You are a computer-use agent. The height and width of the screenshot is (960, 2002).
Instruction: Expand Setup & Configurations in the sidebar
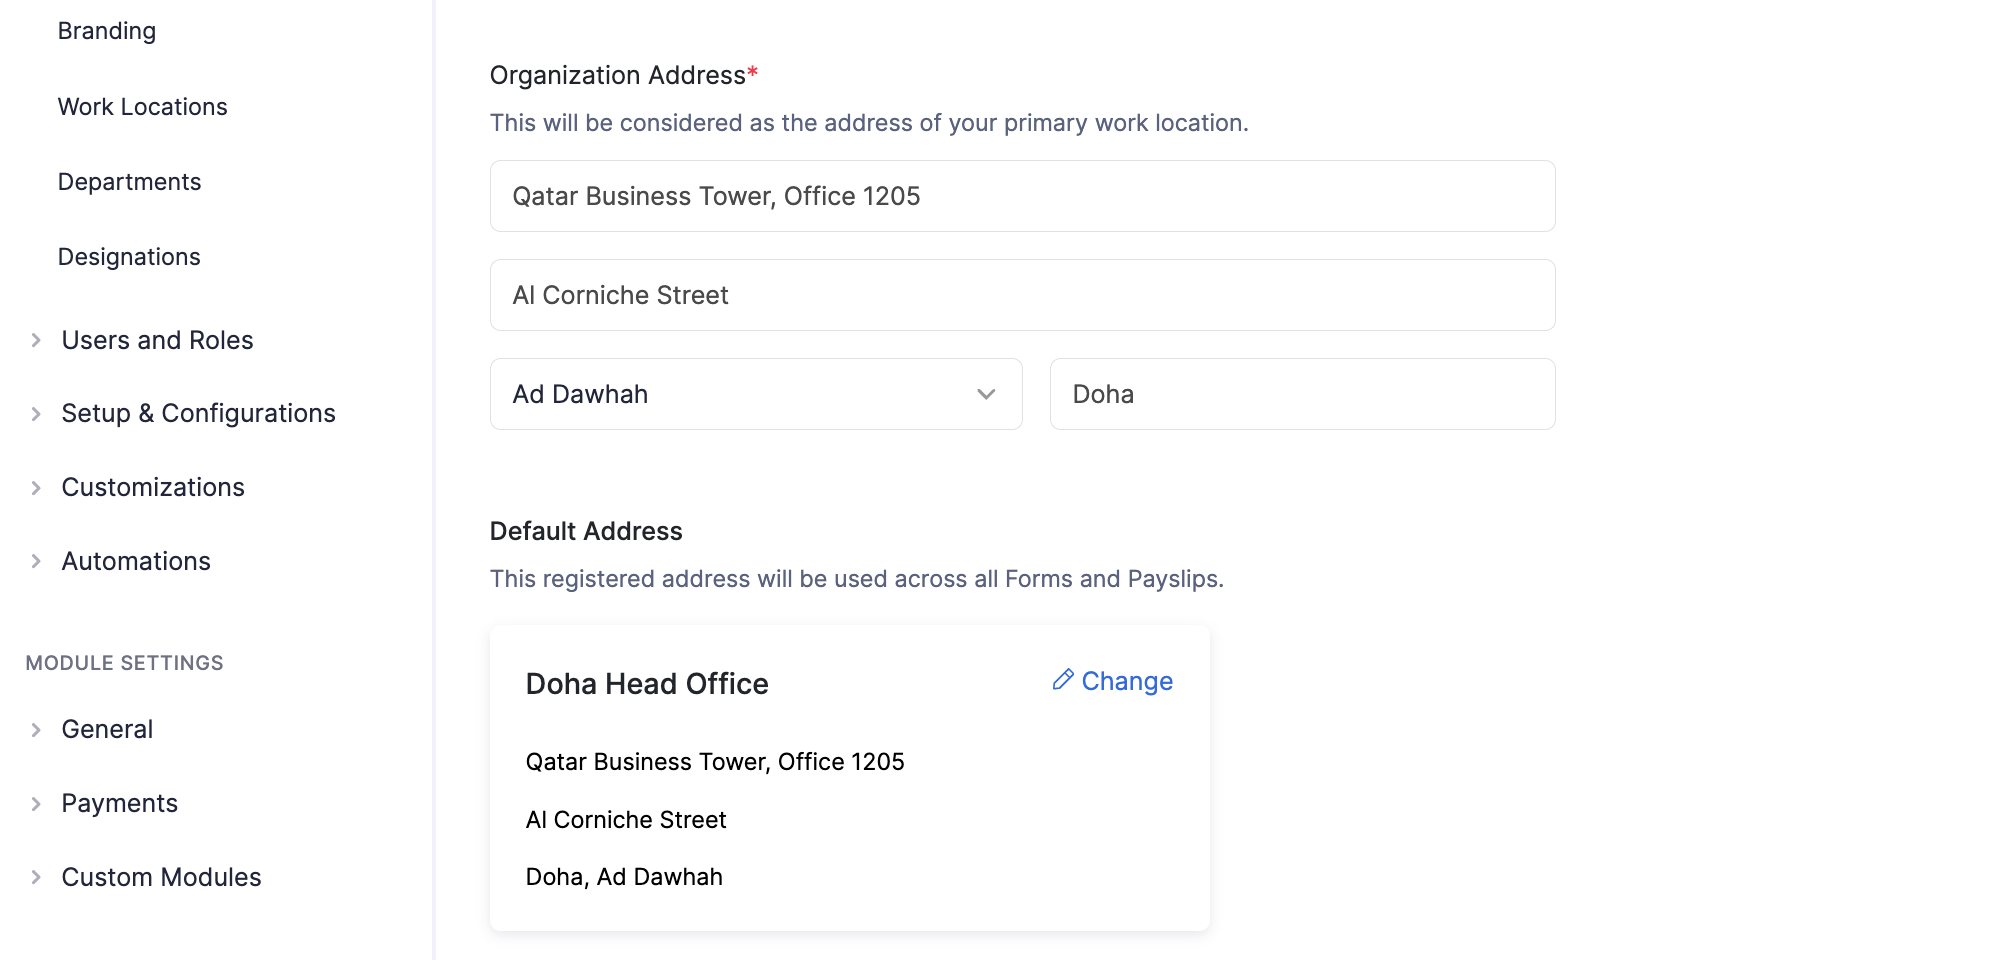[198, 413]
